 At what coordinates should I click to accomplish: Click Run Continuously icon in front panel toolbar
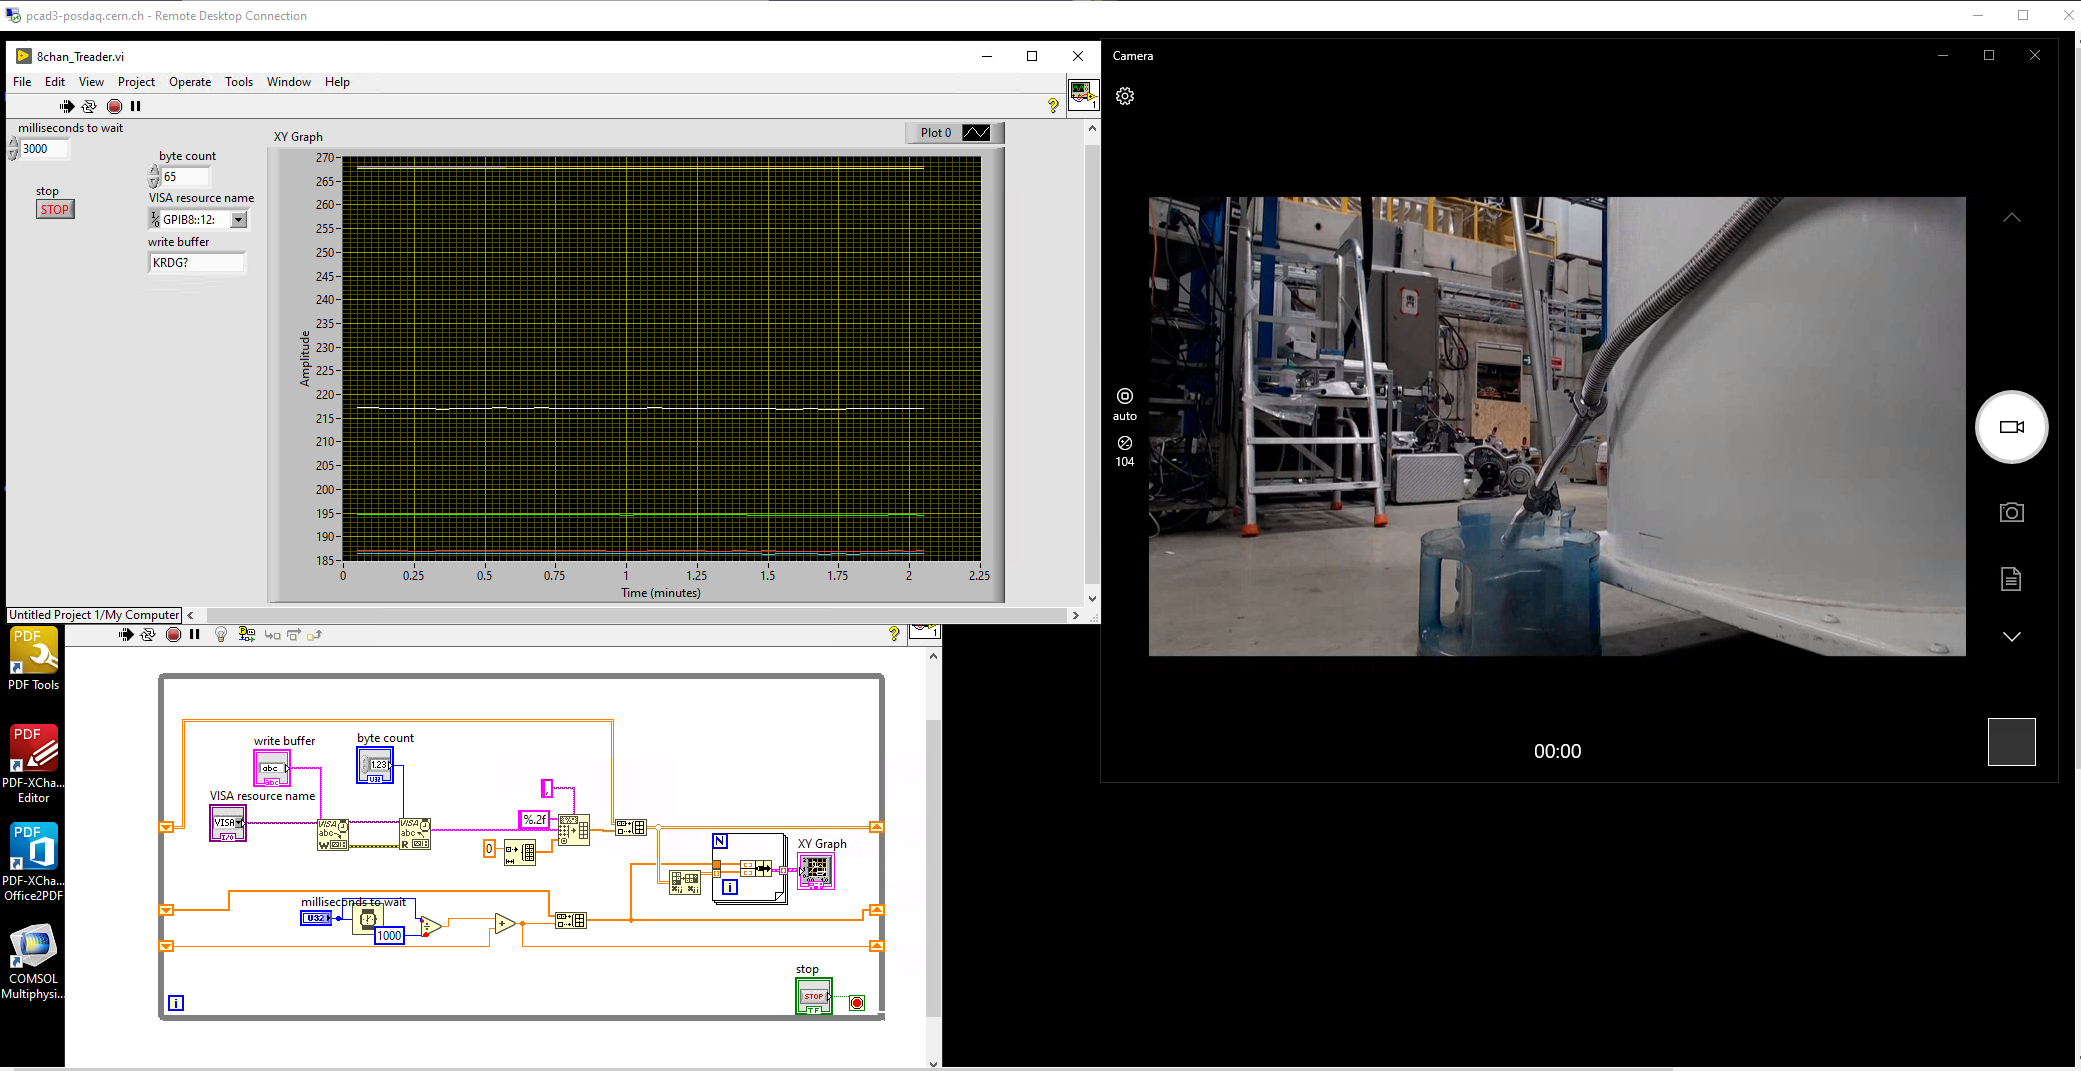pyautogui.click(x=89, y=106)
